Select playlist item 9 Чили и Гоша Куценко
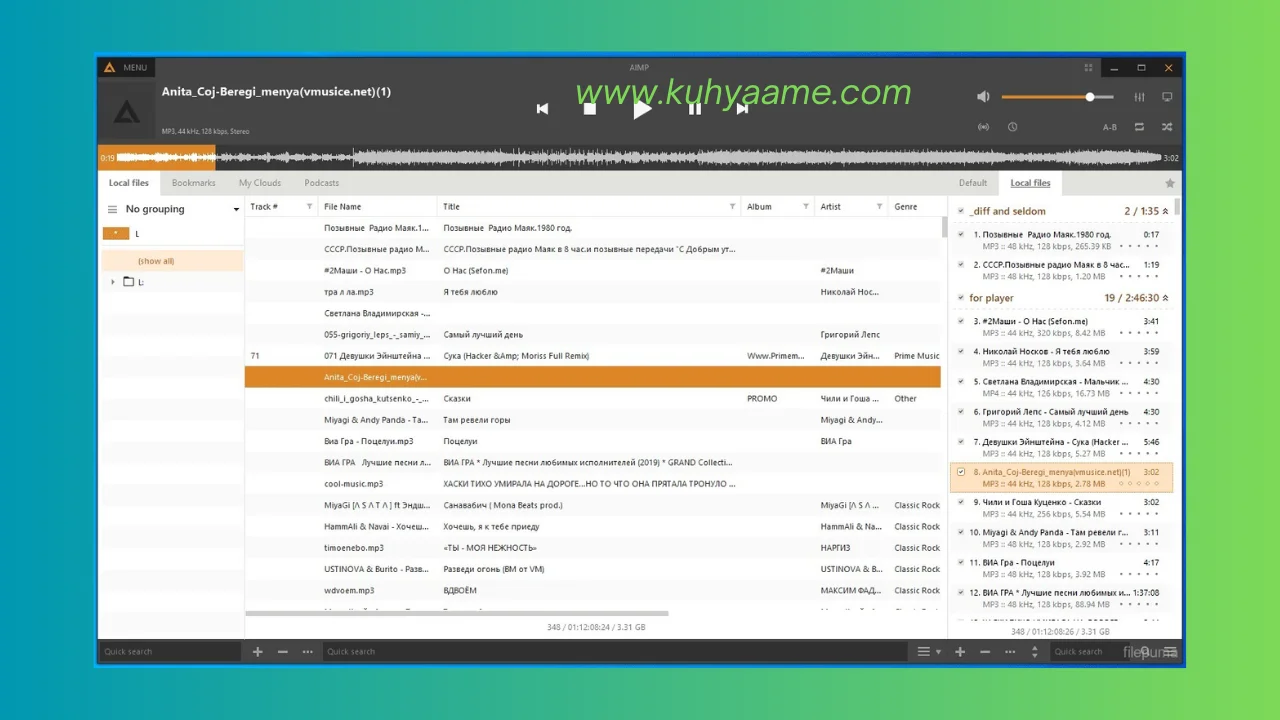This screenshot has width=1280, height=720. point(1061,508)
